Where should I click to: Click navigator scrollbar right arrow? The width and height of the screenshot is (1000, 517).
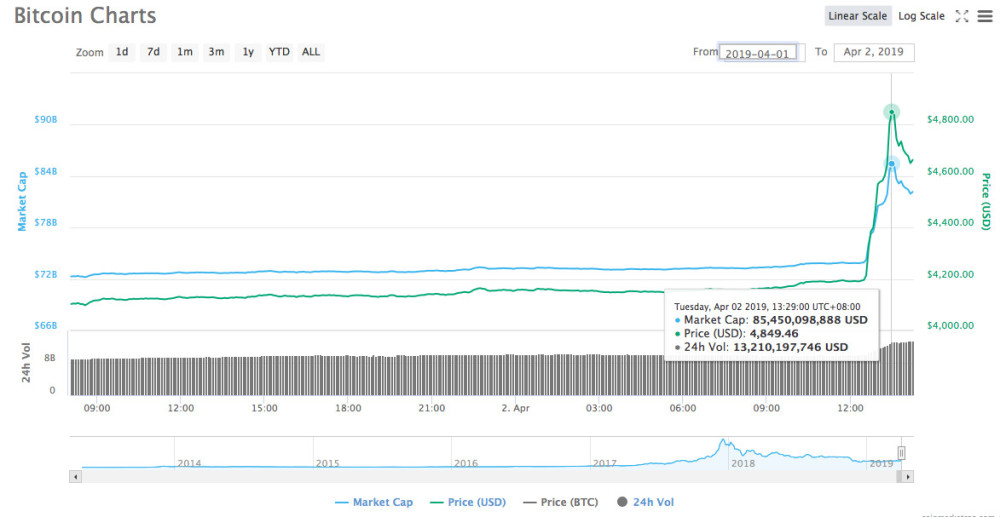[908, 476]
